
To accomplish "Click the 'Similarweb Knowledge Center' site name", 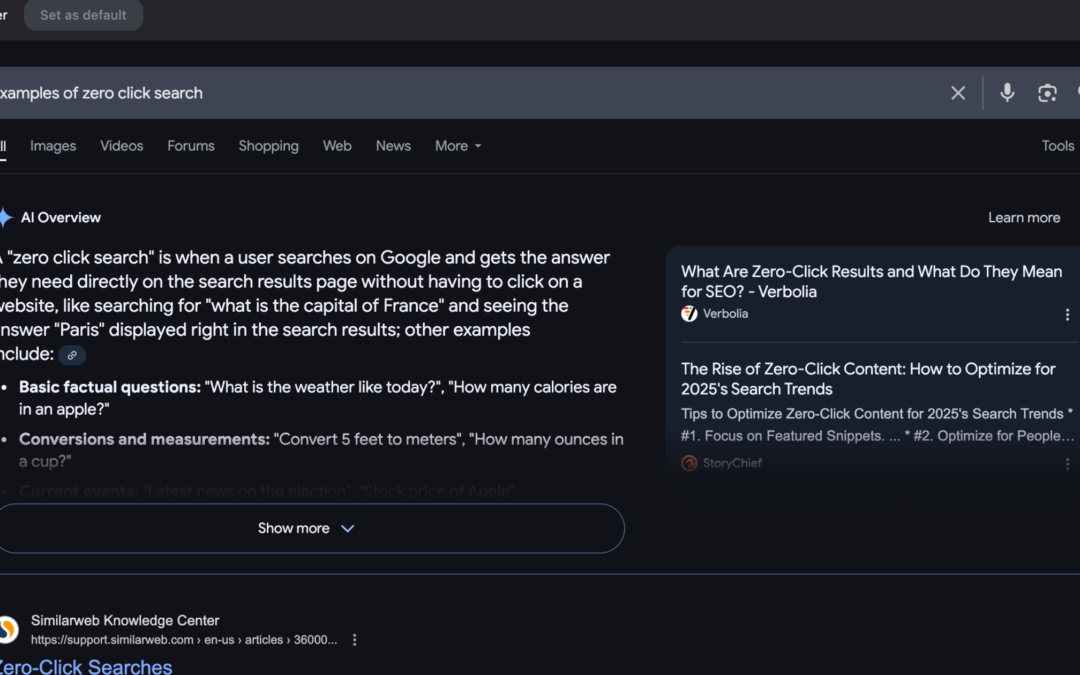I will tap(125, 621).
